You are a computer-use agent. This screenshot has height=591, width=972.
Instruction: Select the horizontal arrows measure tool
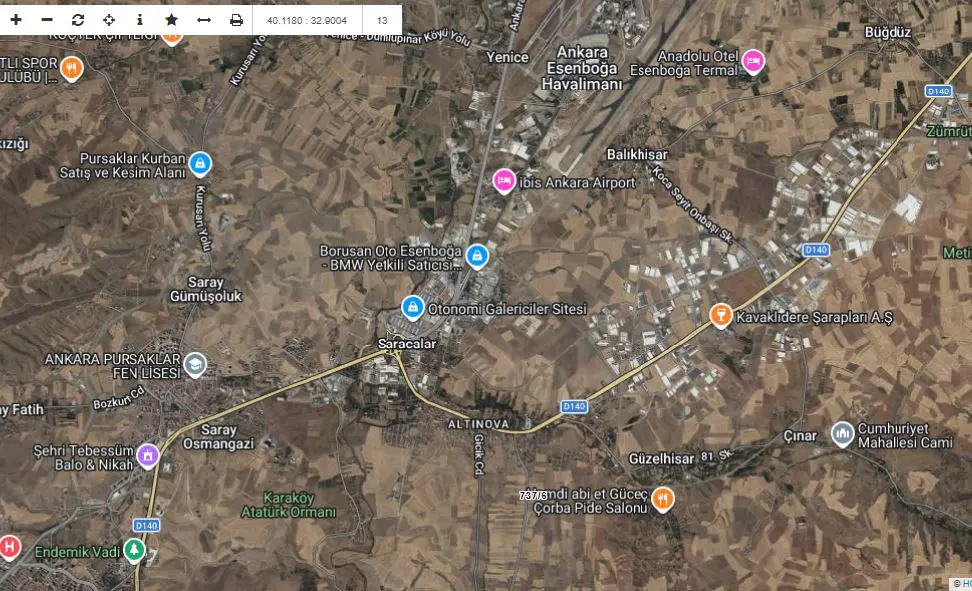coord(204,20)
